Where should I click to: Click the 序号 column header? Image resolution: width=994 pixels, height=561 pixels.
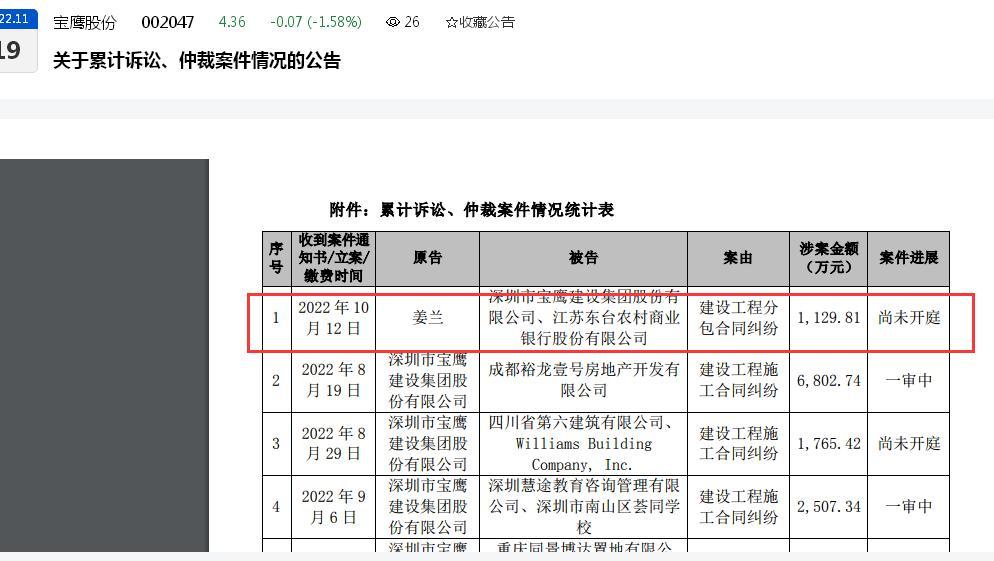tap(276, 258)
